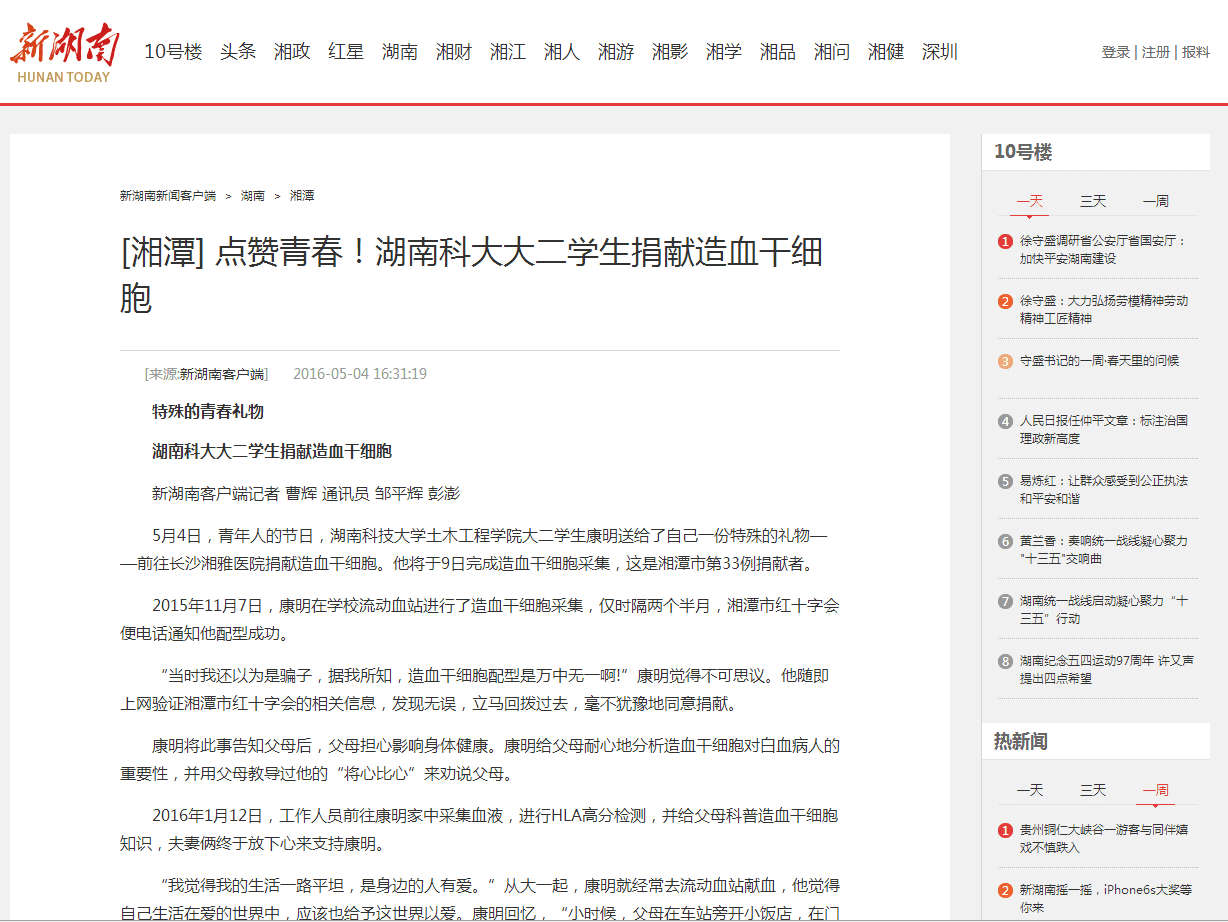Click rank number 4 badge beside 人民日报任仲平文章
This screenshot has height=922, width=1228.
click(x=1005, y=421)
